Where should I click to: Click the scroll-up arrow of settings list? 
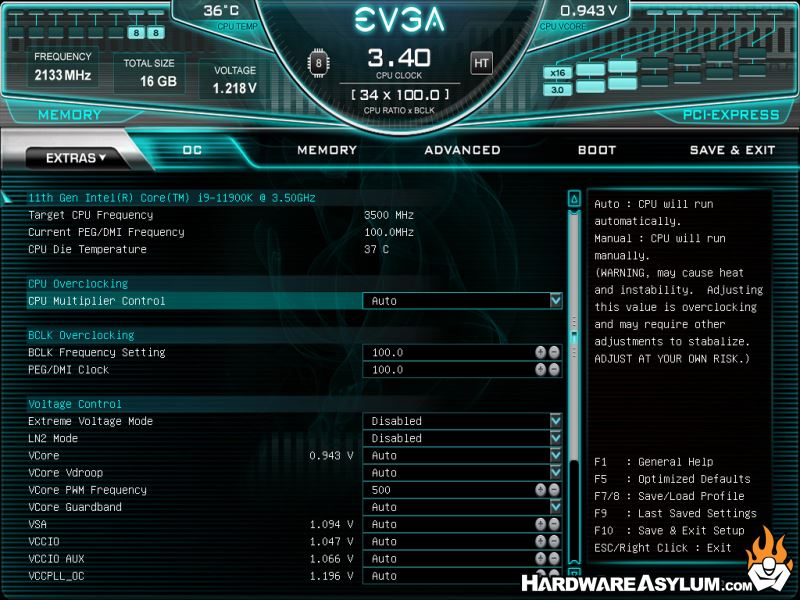574,199
